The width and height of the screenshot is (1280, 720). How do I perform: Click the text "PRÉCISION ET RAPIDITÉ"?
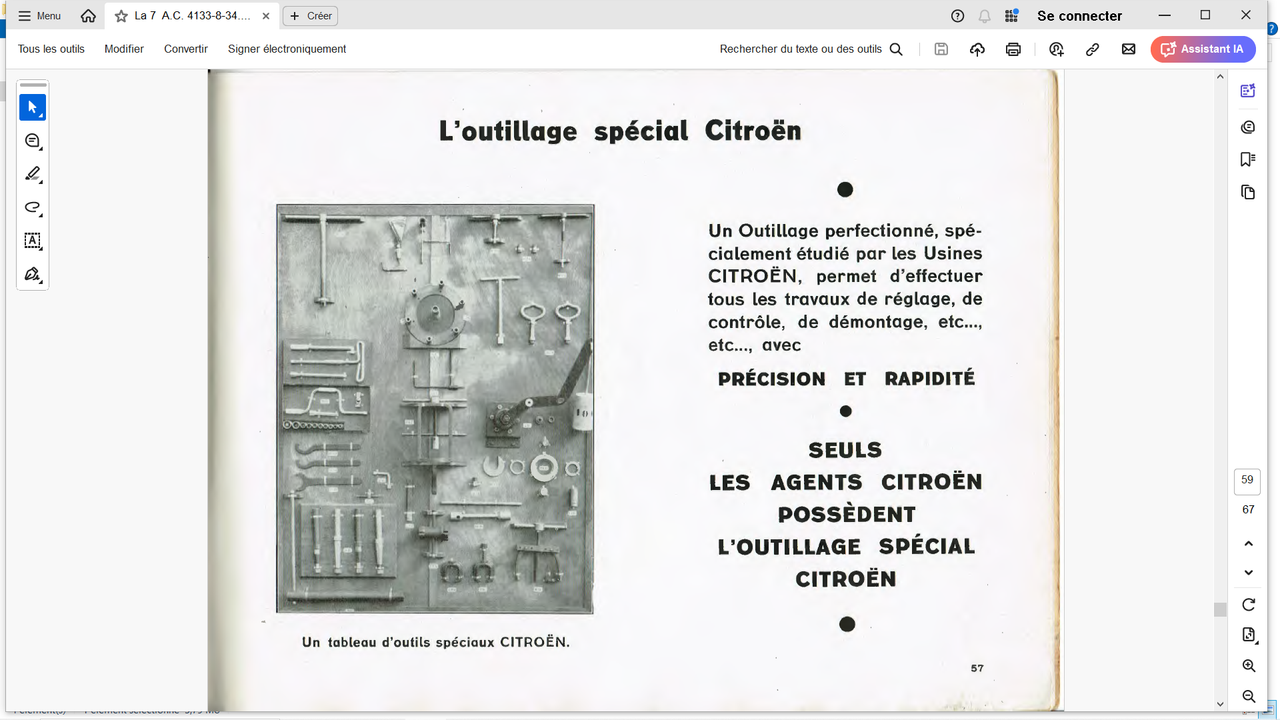tap(846, 379)
